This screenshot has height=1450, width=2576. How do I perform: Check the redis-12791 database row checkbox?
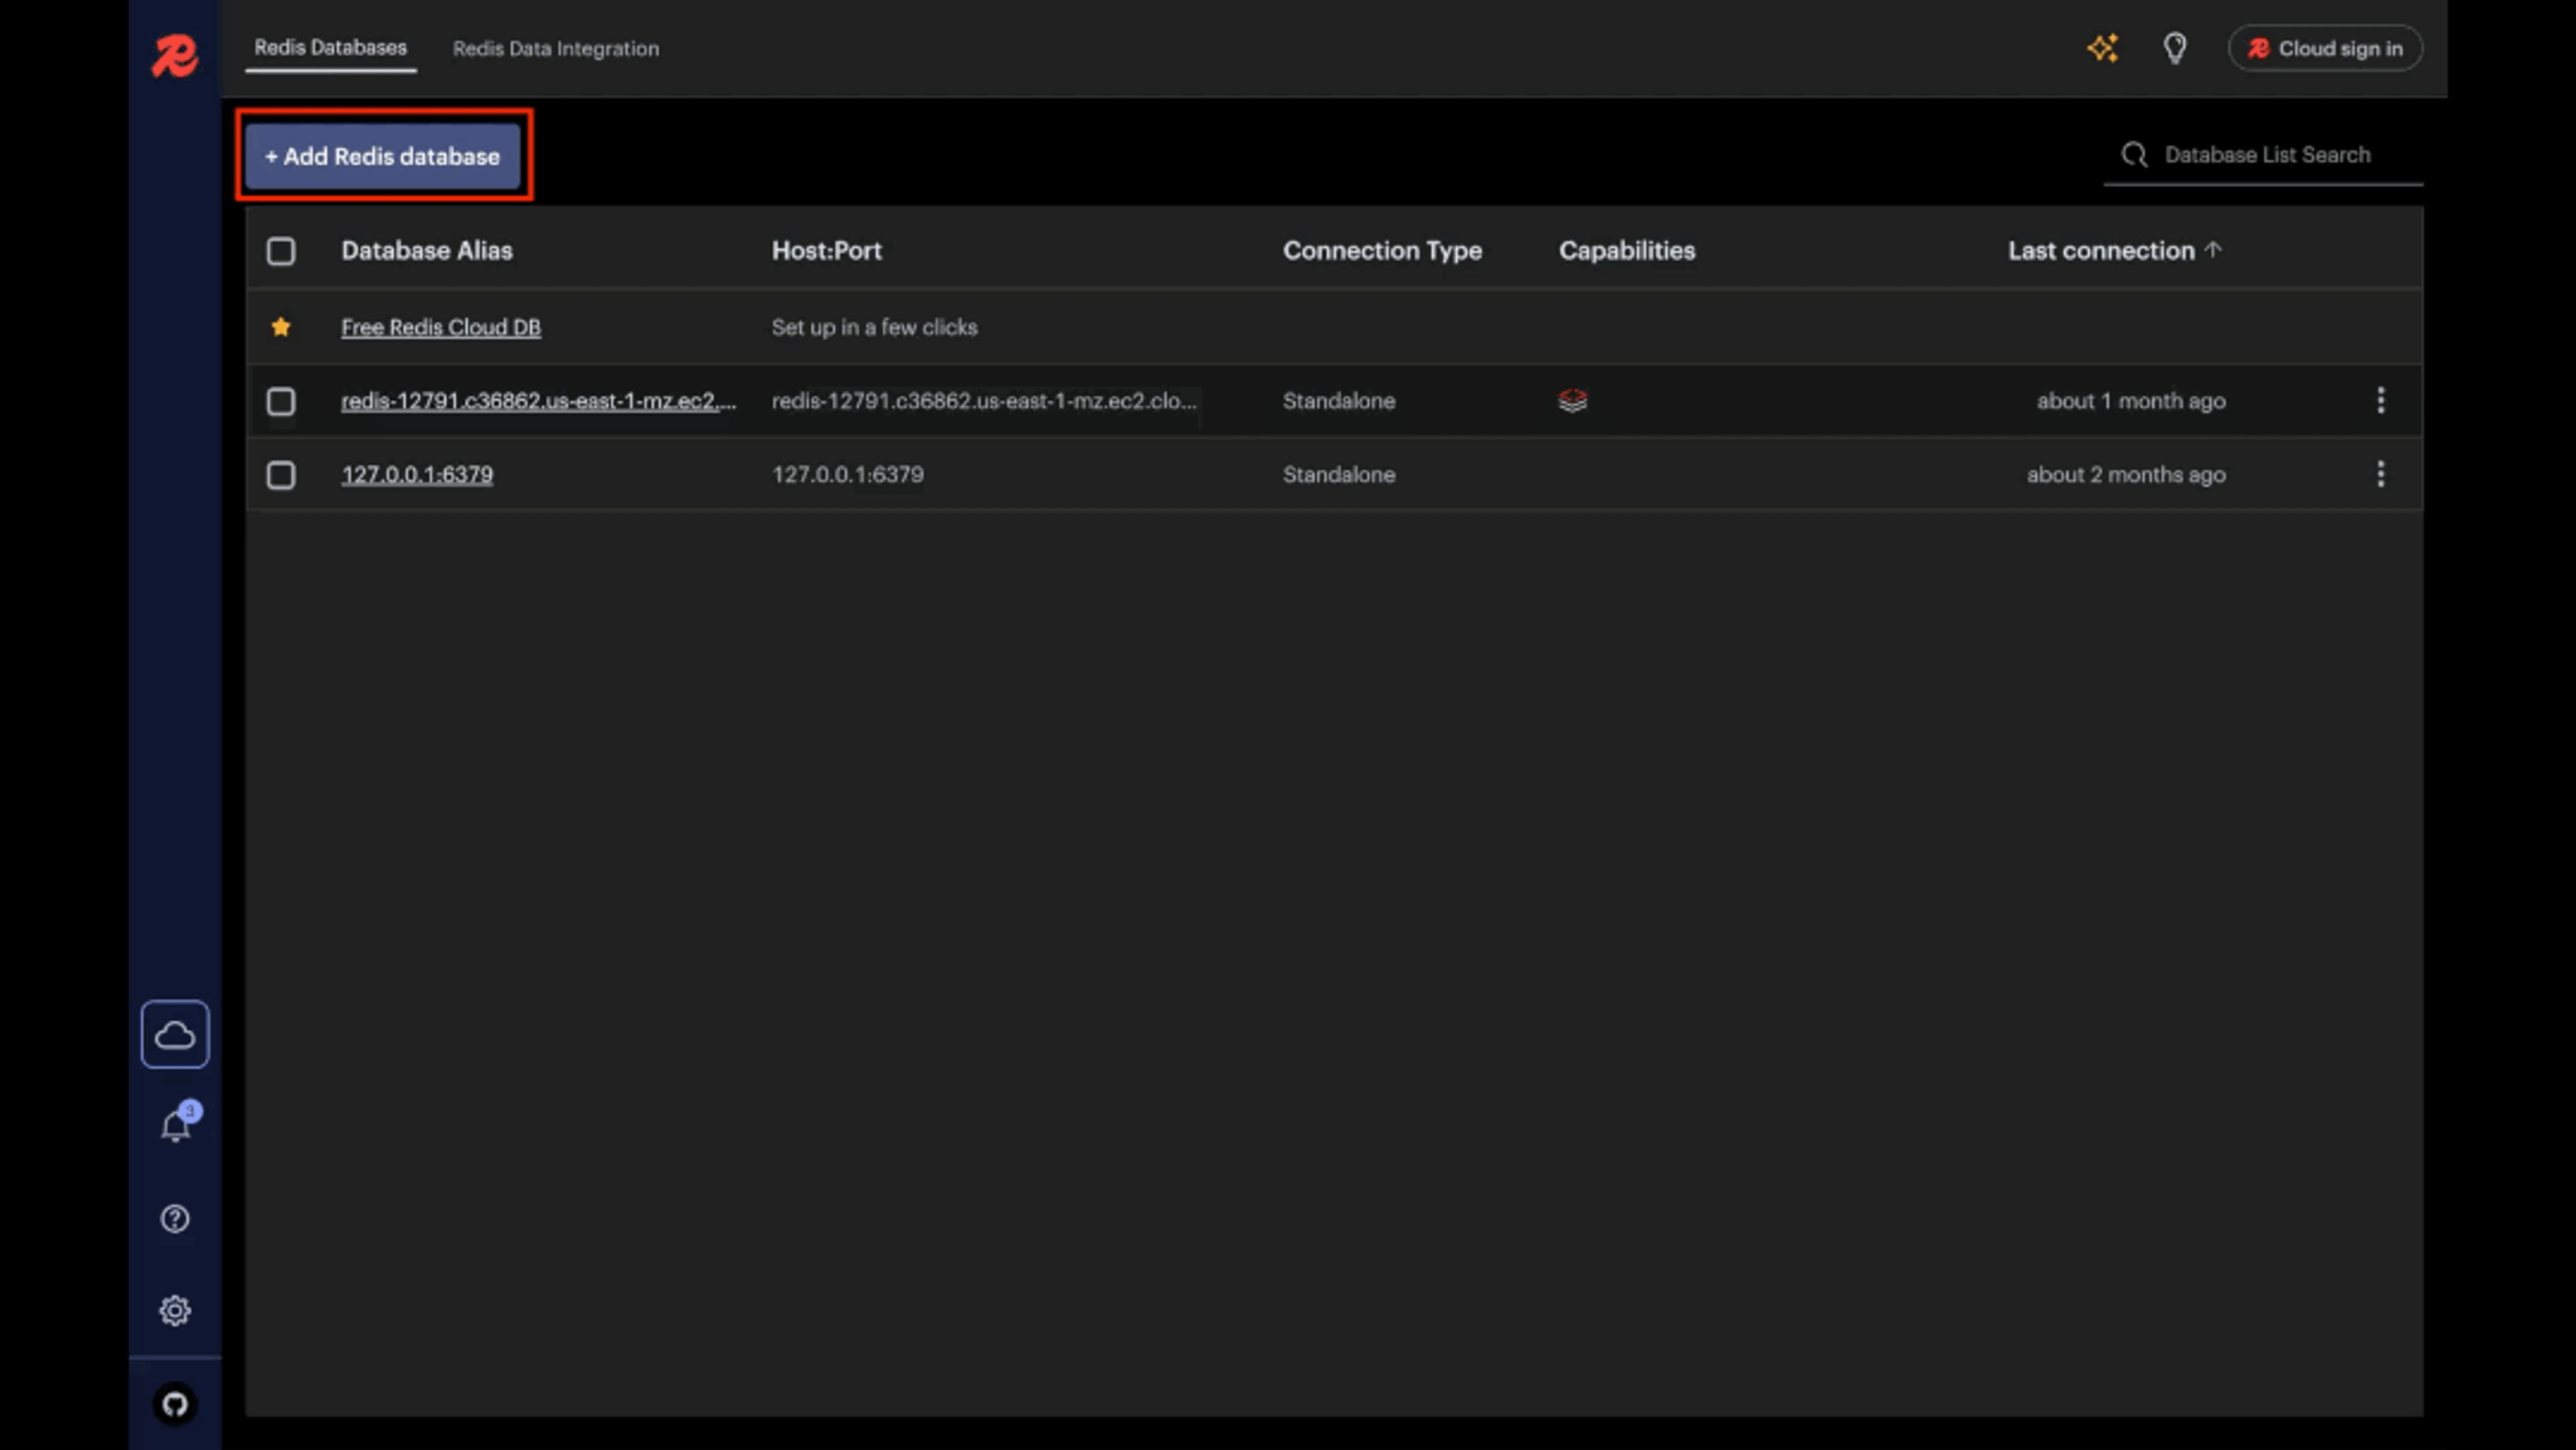pyautogui.click(x=281, y=401)
